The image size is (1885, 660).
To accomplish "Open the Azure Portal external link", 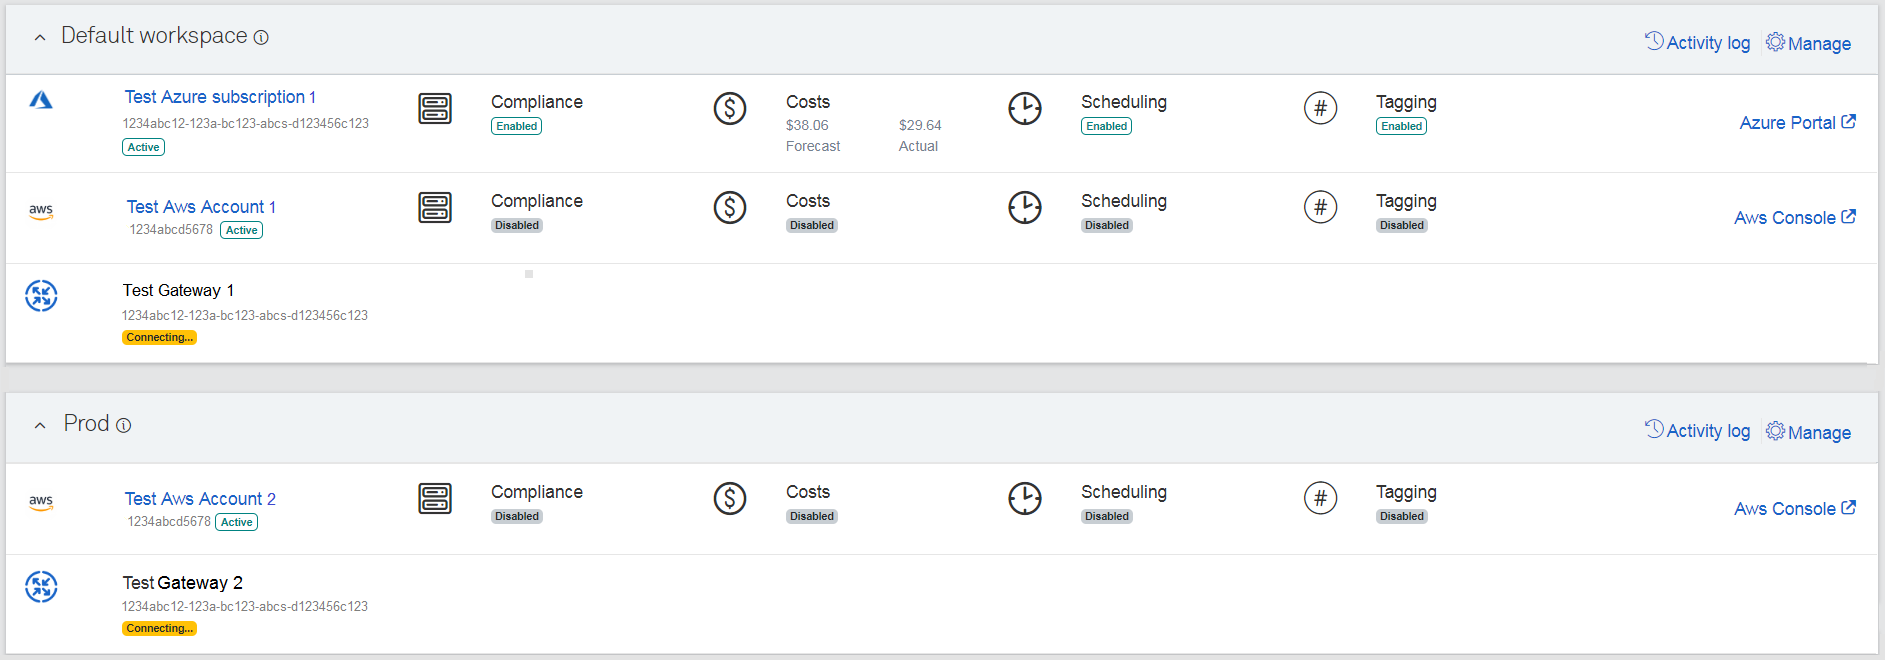I will pos(1797,122).
